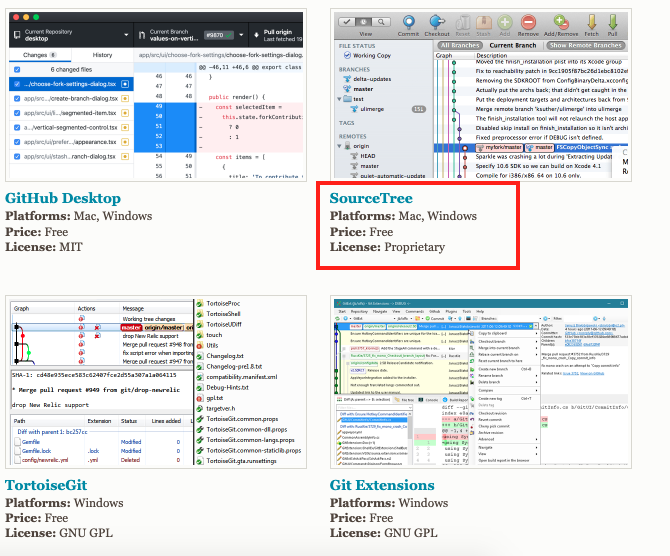Open the Current Repository dropdown in GitHub Desktop
The width and height of the screenshot is (670, 556).
tap(71, 35)
